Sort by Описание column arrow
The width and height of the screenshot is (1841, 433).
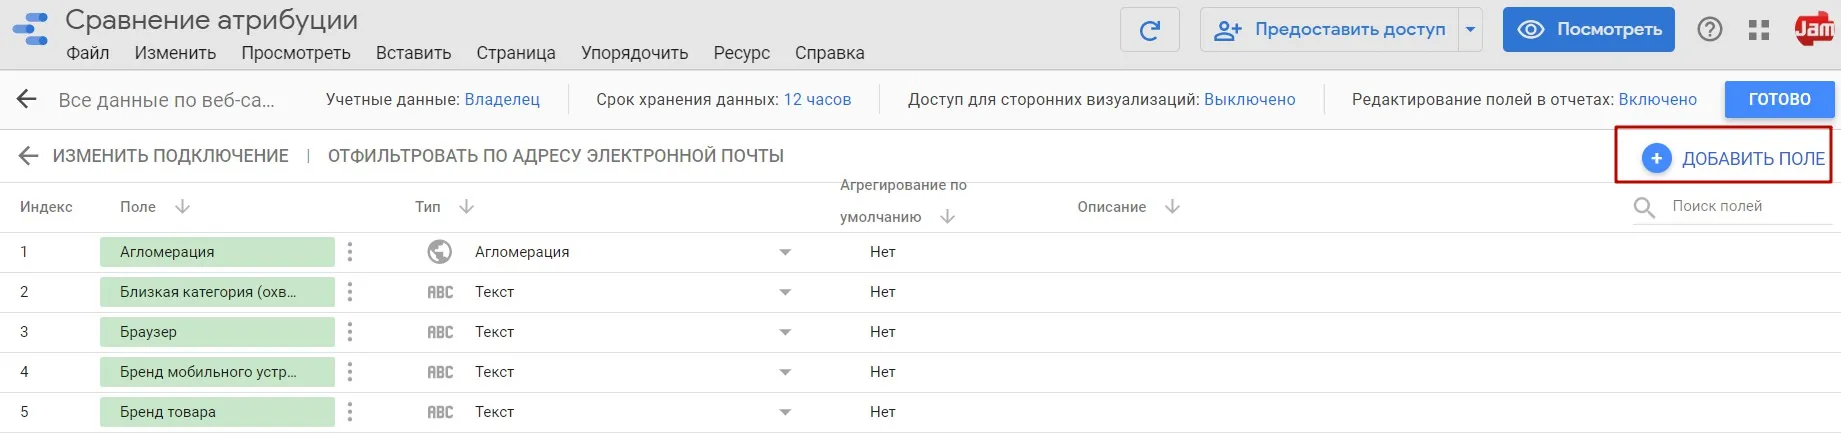coord(1172,207)
